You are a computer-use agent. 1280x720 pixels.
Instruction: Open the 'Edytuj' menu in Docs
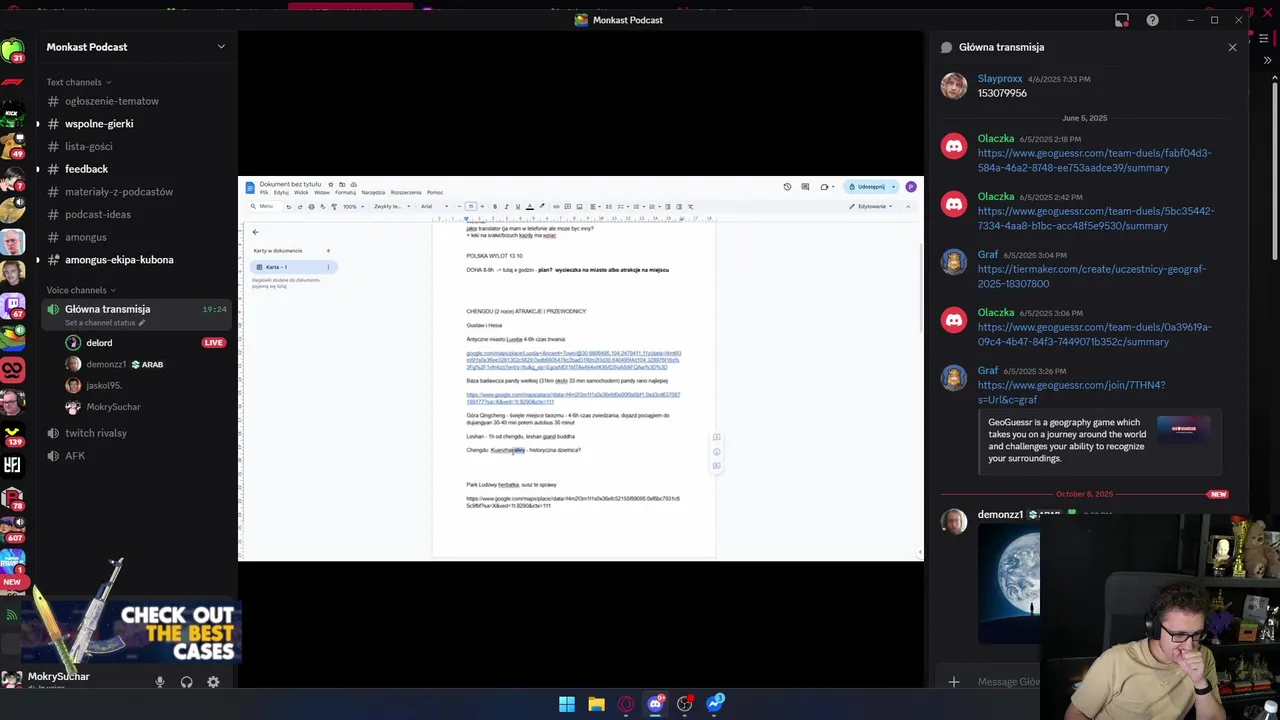(281, 192)
